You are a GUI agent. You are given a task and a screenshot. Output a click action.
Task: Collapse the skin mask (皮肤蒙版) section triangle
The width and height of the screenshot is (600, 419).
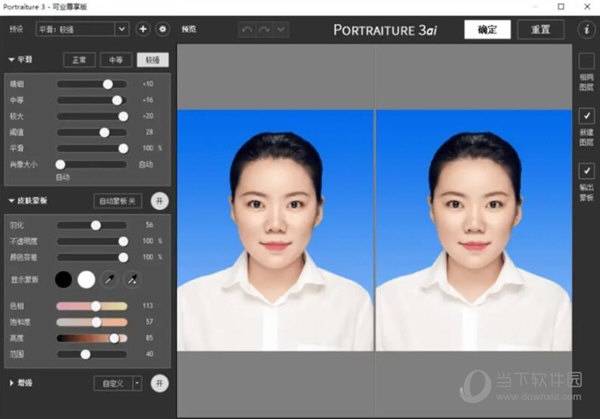(x=11, y=201)
